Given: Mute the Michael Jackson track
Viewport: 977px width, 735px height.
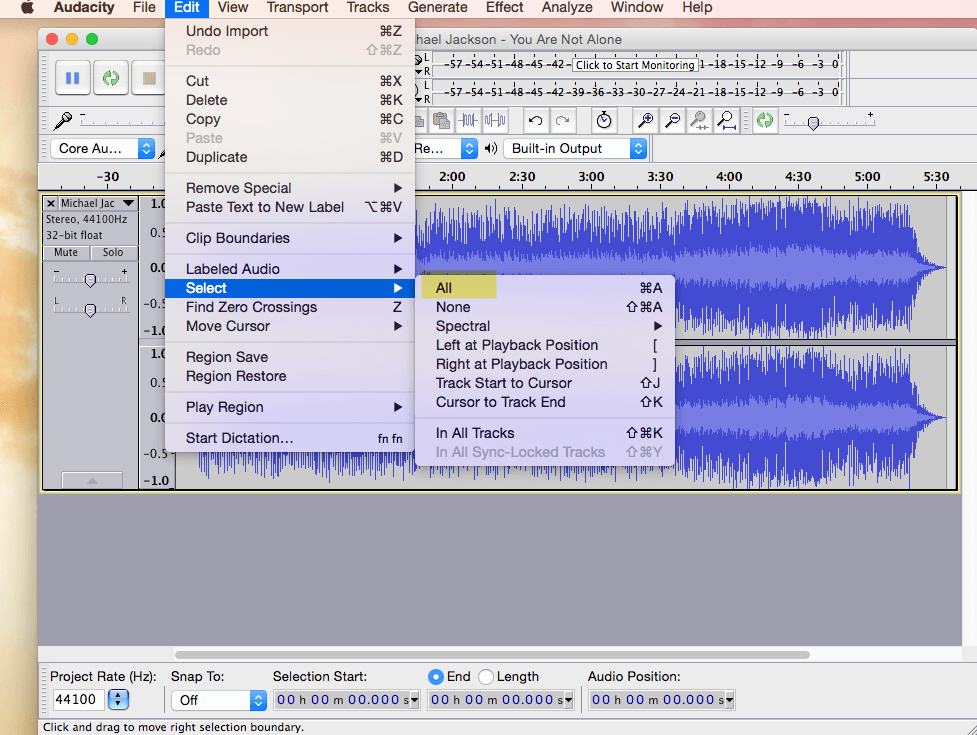Looking at the screenshot, I should tap(66, 252).
